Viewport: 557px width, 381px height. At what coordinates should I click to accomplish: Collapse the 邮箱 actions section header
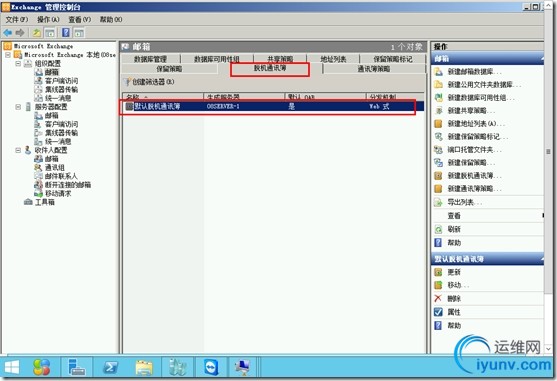541,59
